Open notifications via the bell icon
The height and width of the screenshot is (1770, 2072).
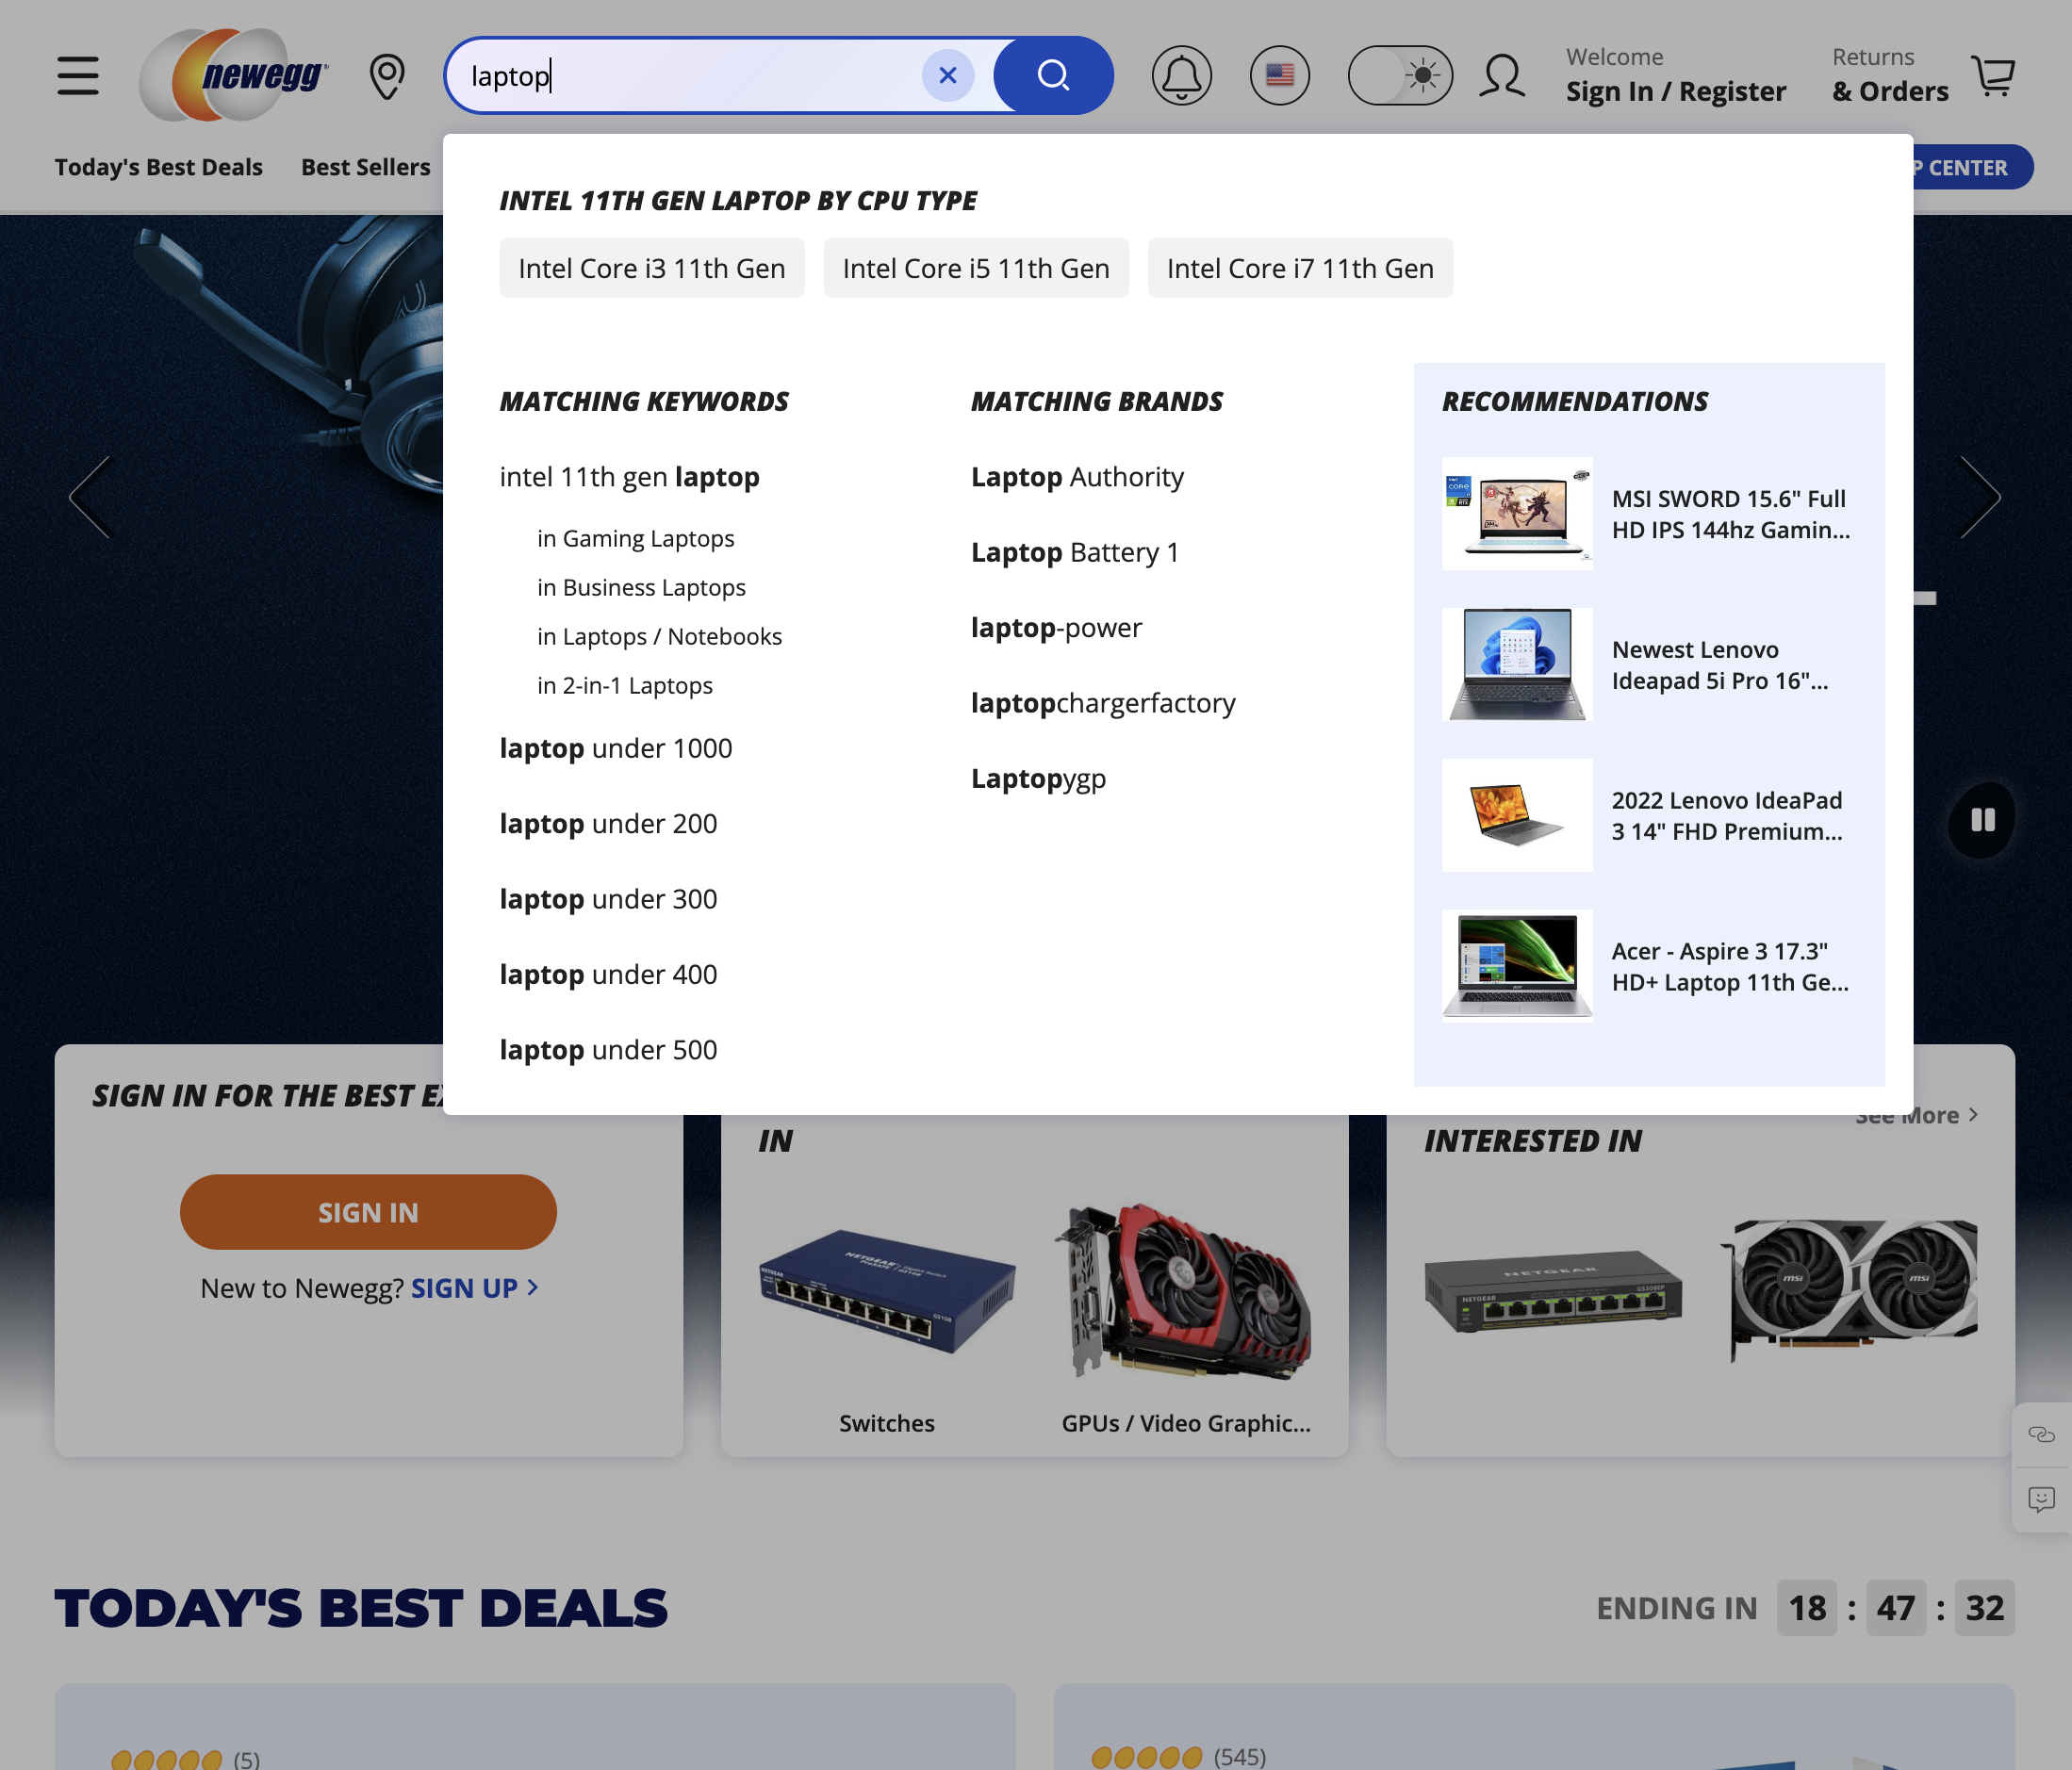(x=1182, y=75)
